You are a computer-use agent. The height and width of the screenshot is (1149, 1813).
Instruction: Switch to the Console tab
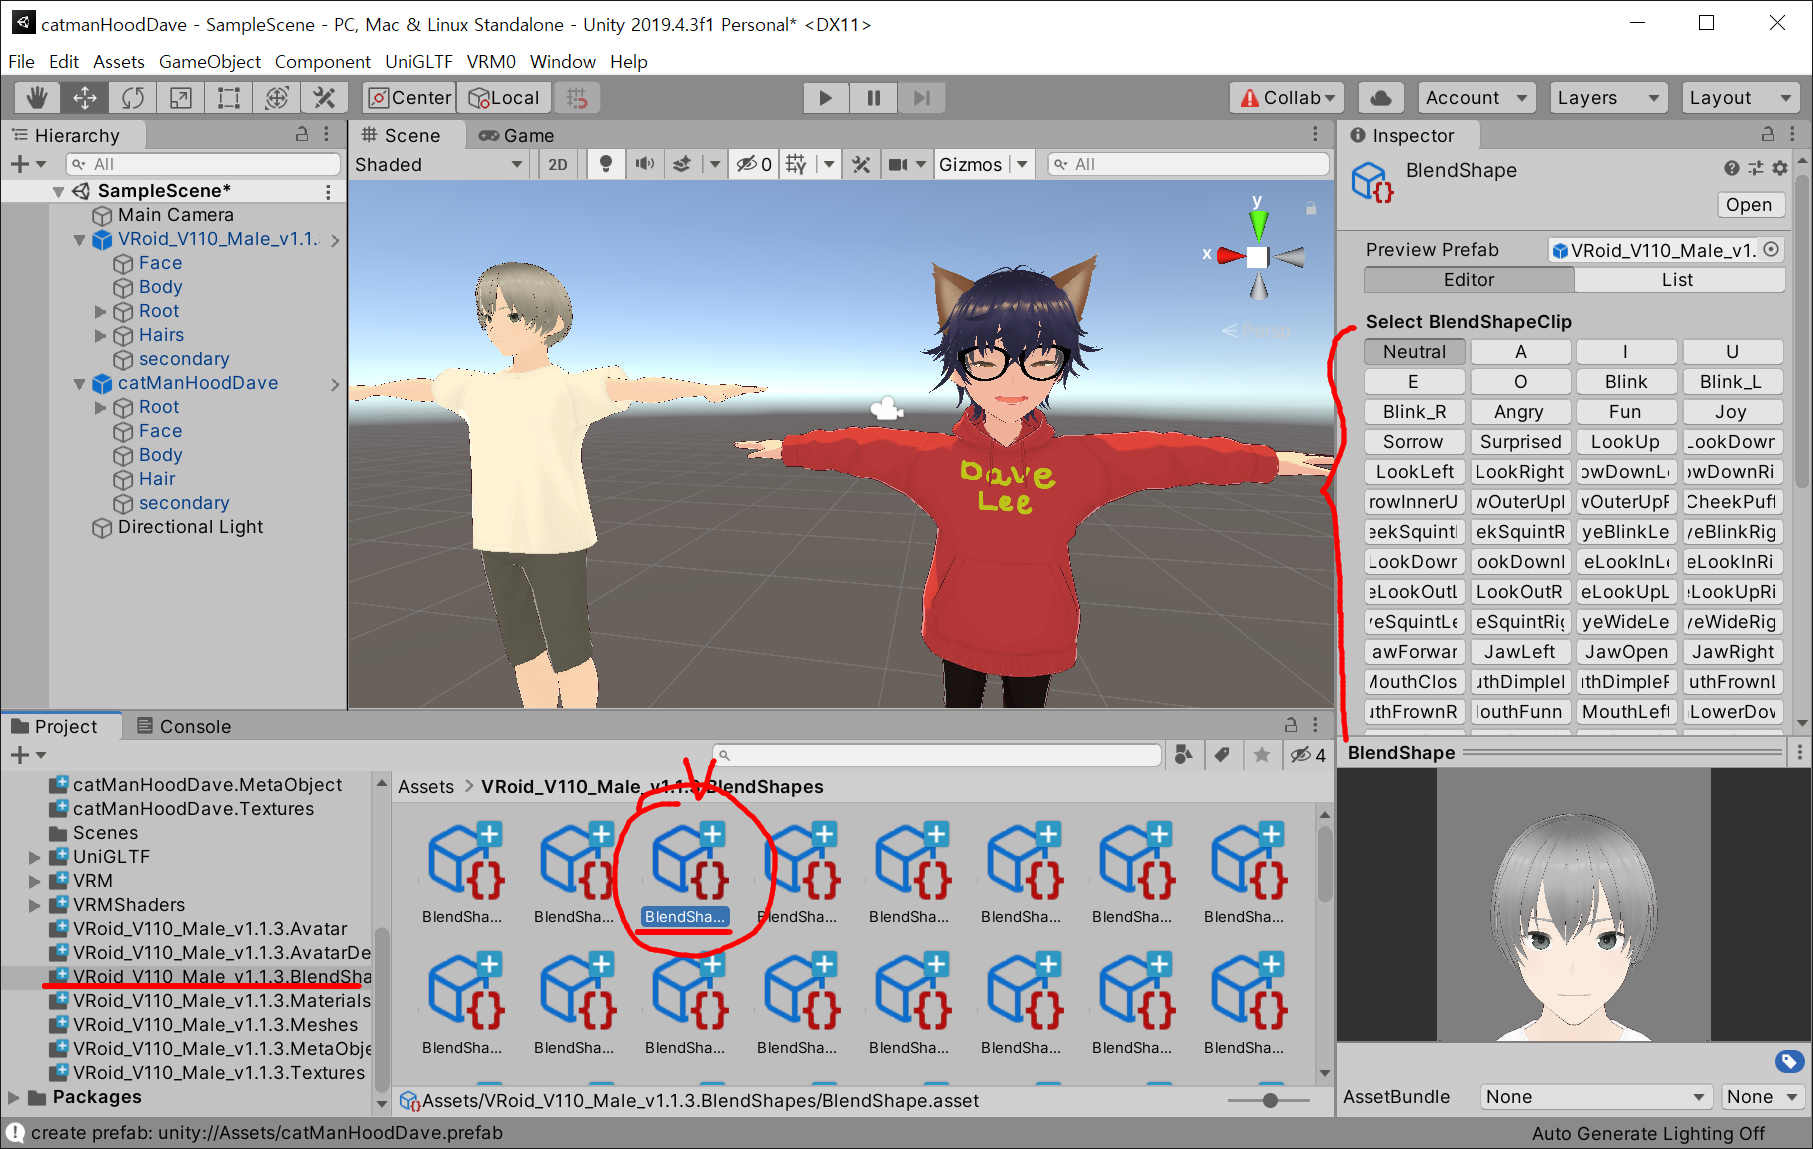(x=184, y=727)
